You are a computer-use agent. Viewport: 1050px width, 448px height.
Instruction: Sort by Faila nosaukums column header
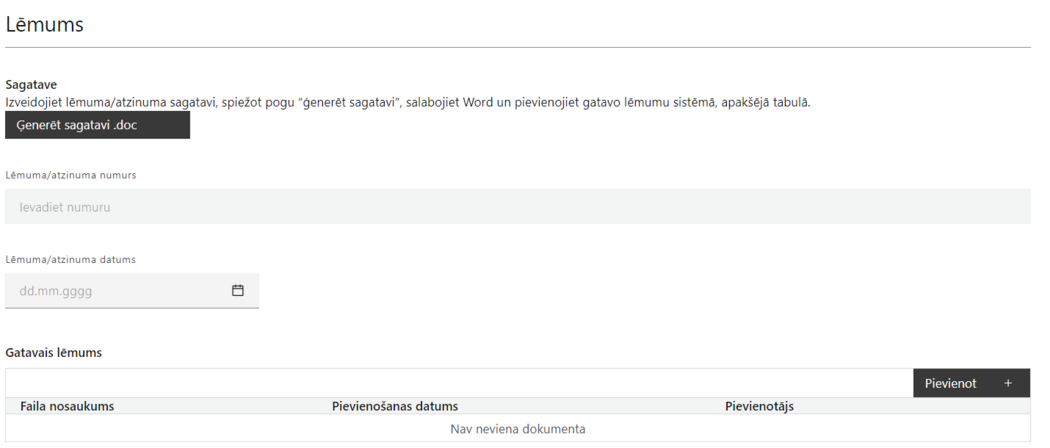click(67, 406)
